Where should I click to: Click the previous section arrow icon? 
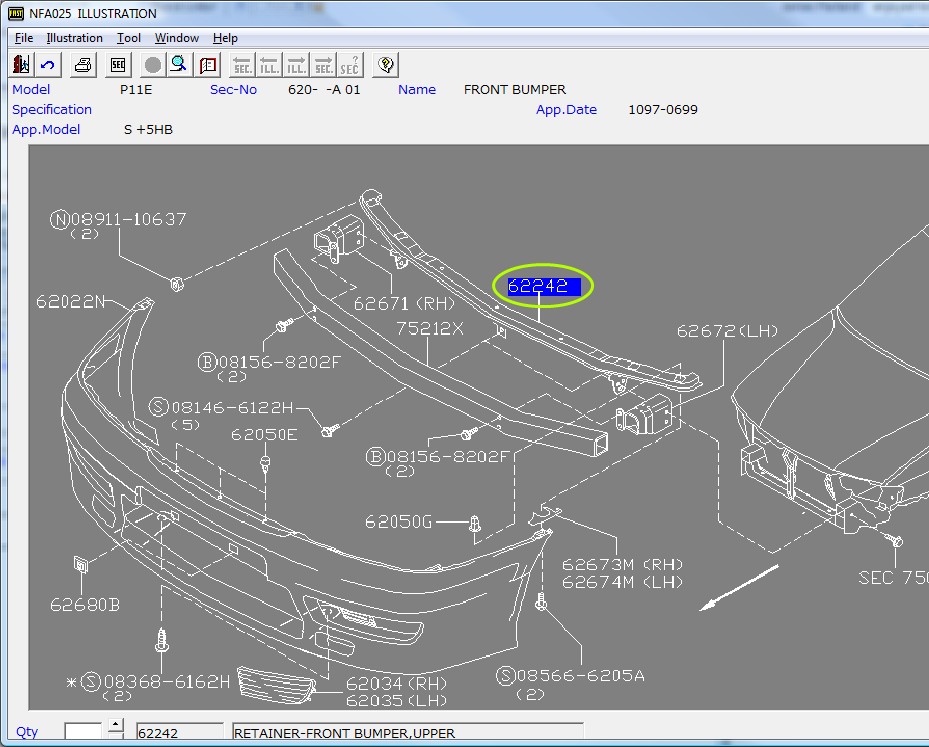242,66
